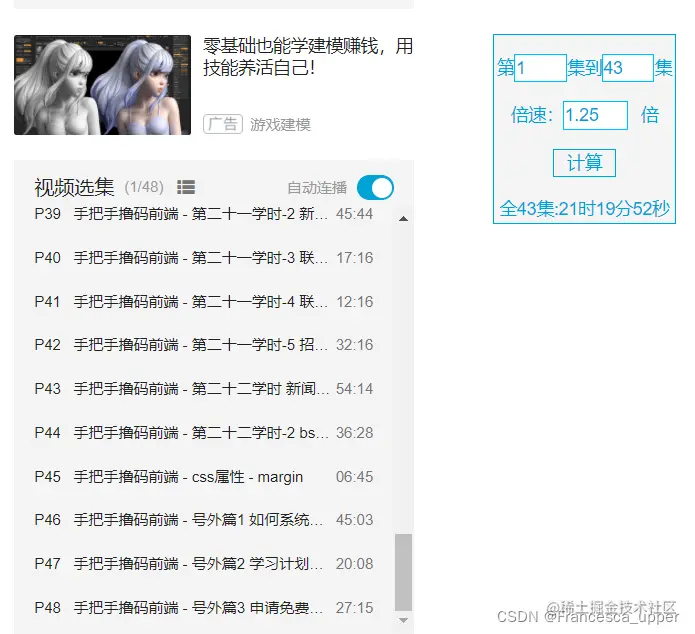The width and height of the screenshot is (695, 634).
Task: Toggle the 自动连播 autoplay switch
Action: click(375, 188)
